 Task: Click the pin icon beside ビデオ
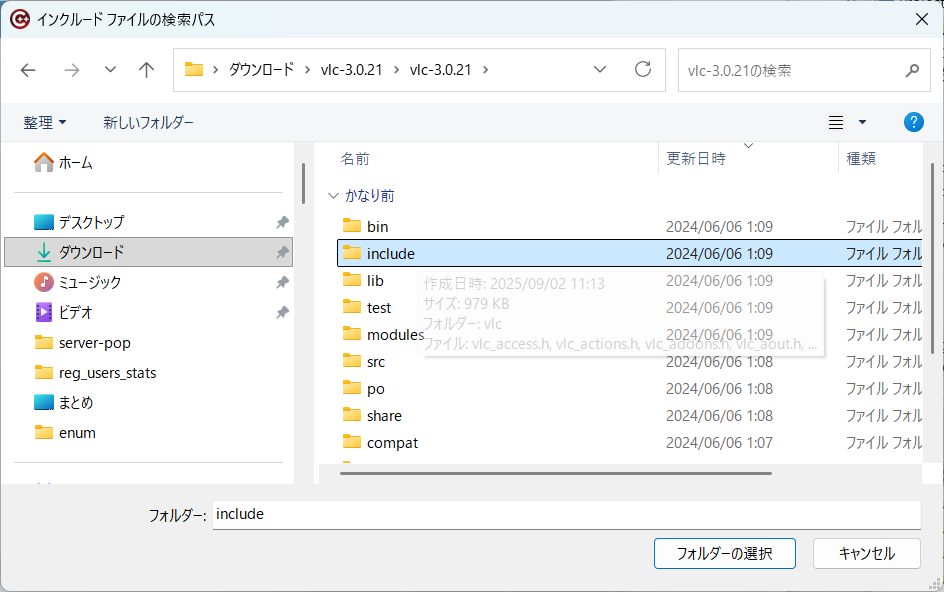(x=282, y=313)
